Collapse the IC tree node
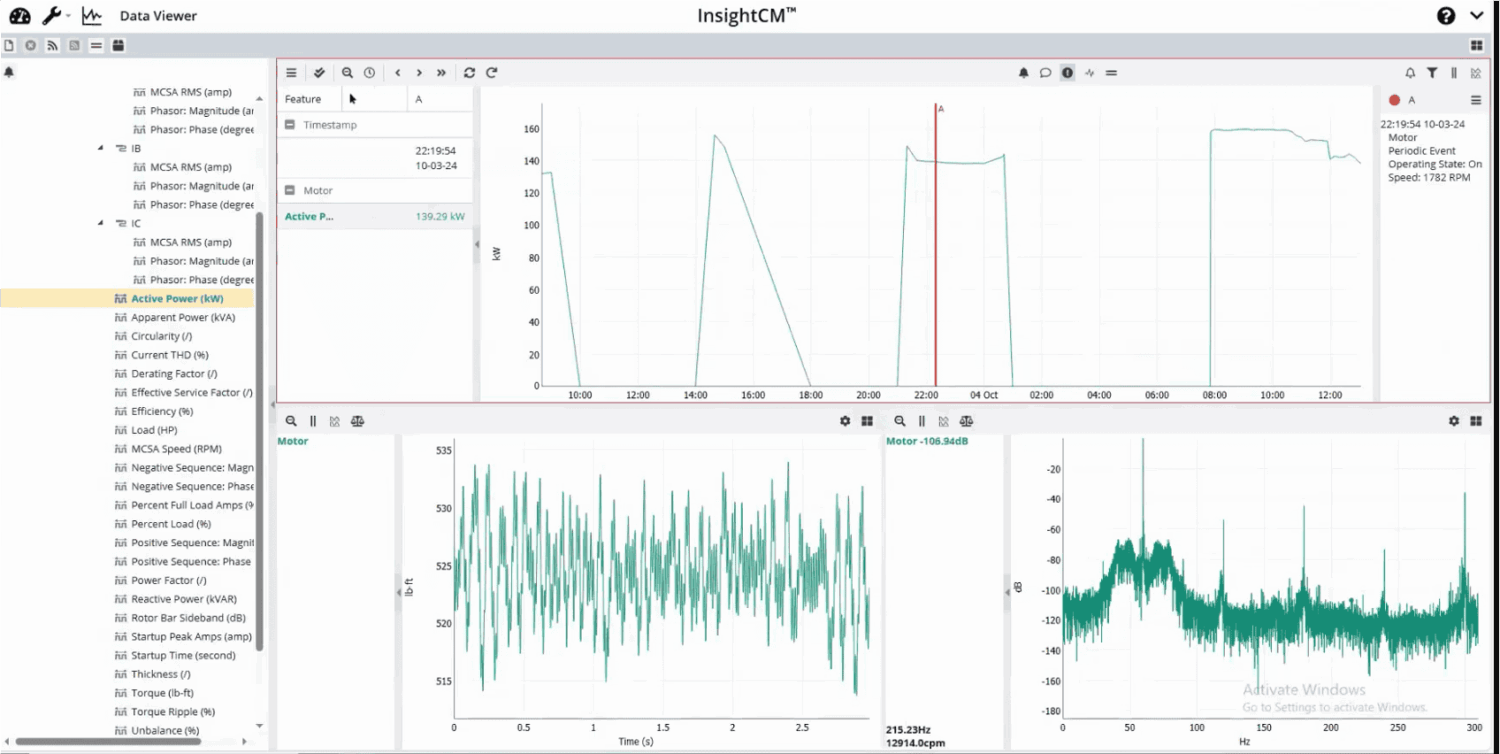Screen dimensions: 1500x754 click(100, 224)
